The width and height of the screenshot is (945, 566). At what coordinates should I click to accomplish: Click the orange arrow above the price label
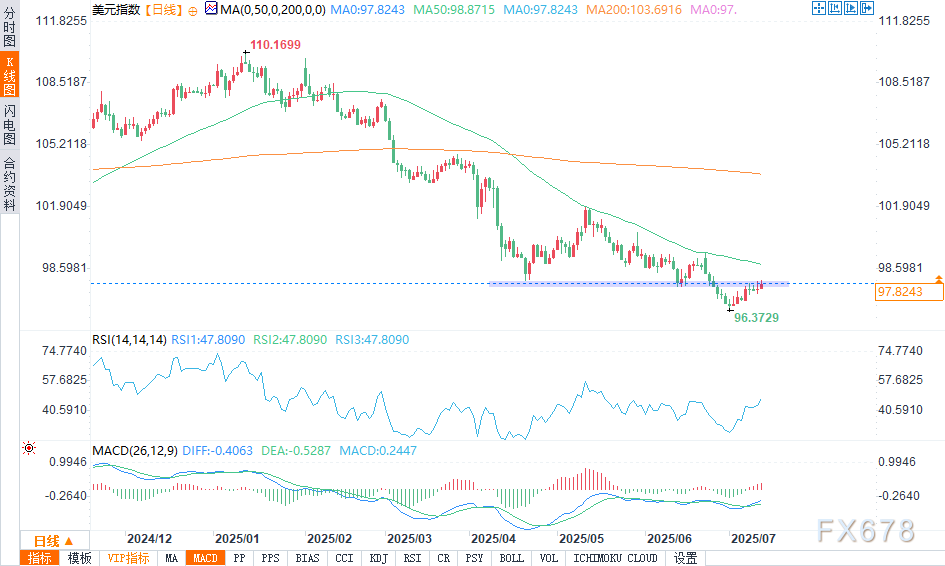click(x=938, y=277)
